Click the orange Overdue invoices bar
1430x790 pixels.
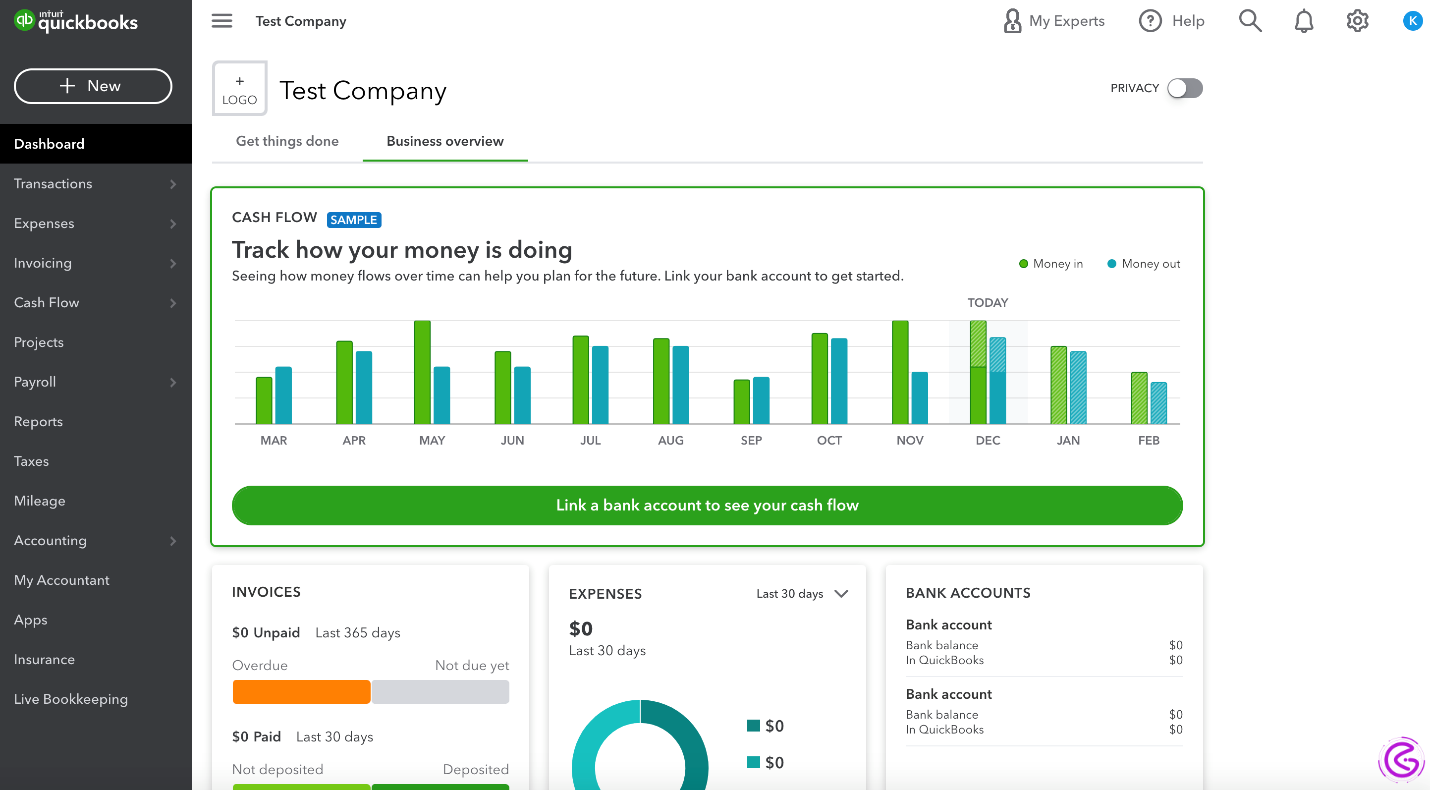[x=301, y=691]
